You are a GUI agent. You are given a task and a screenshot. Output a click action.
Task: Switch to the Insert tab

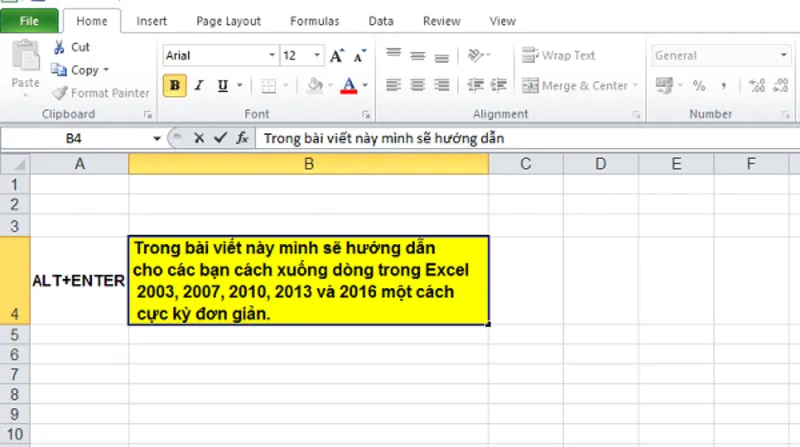[x=152, y=21]
